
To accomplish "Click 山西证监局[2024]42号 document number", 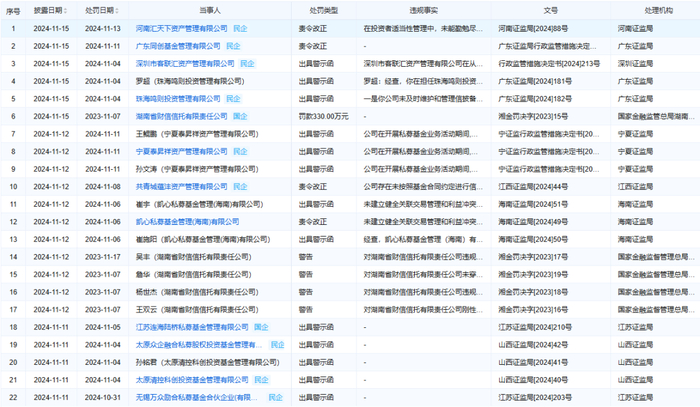I will click(533, 345).
